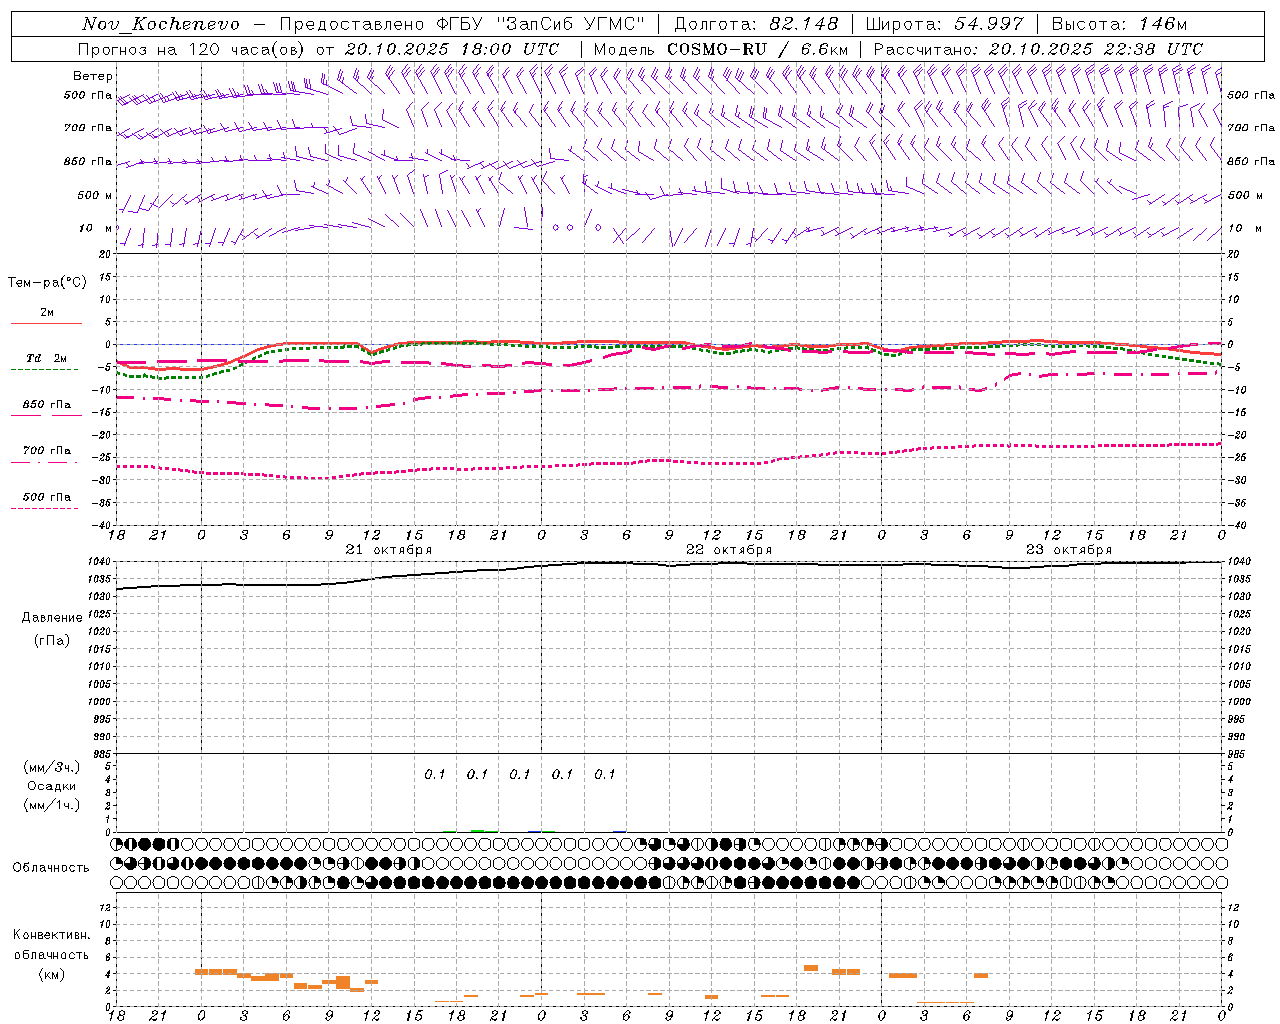
Task: Click the 10 м wind level label on right
Action: pos(1245,228)
